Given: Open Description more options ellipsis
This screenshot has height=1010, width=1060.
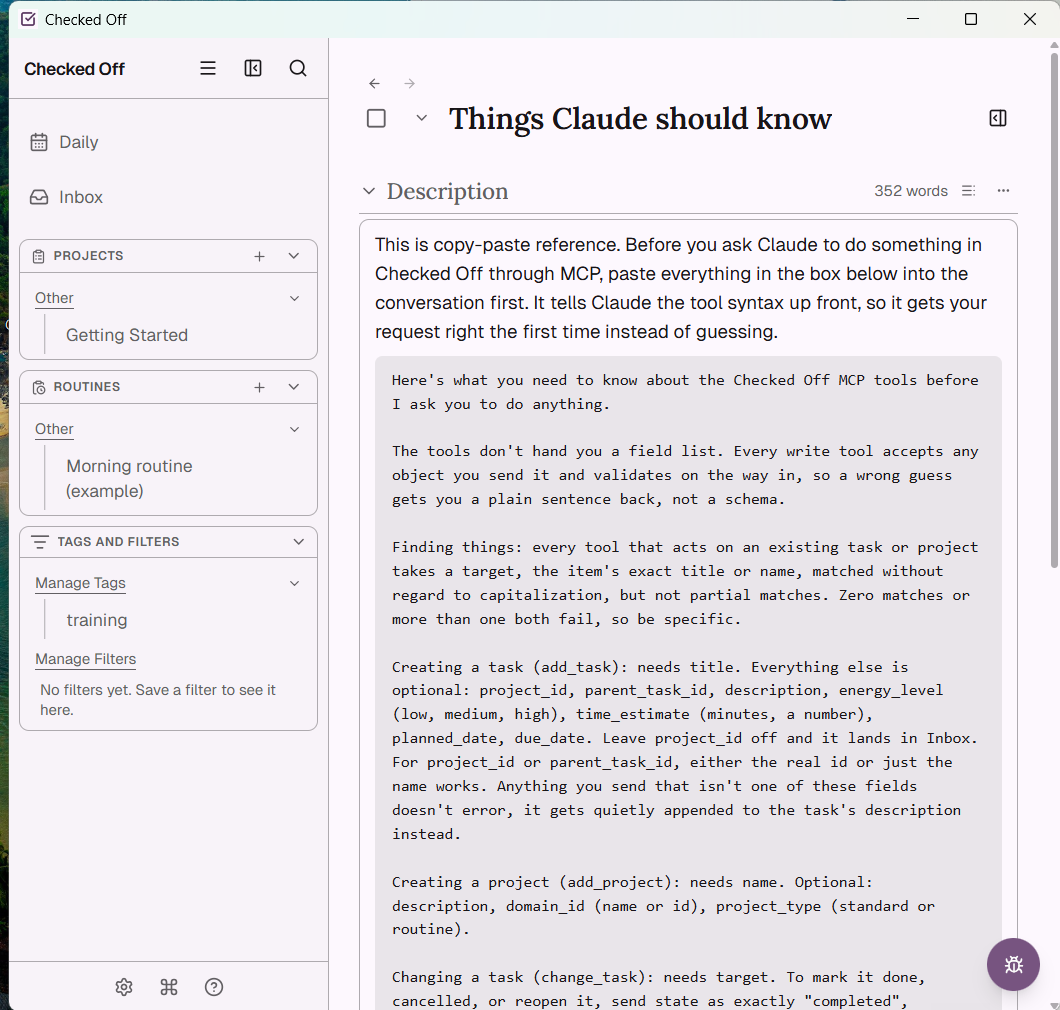Looking at the screenshot, I should click(1003, 191).
